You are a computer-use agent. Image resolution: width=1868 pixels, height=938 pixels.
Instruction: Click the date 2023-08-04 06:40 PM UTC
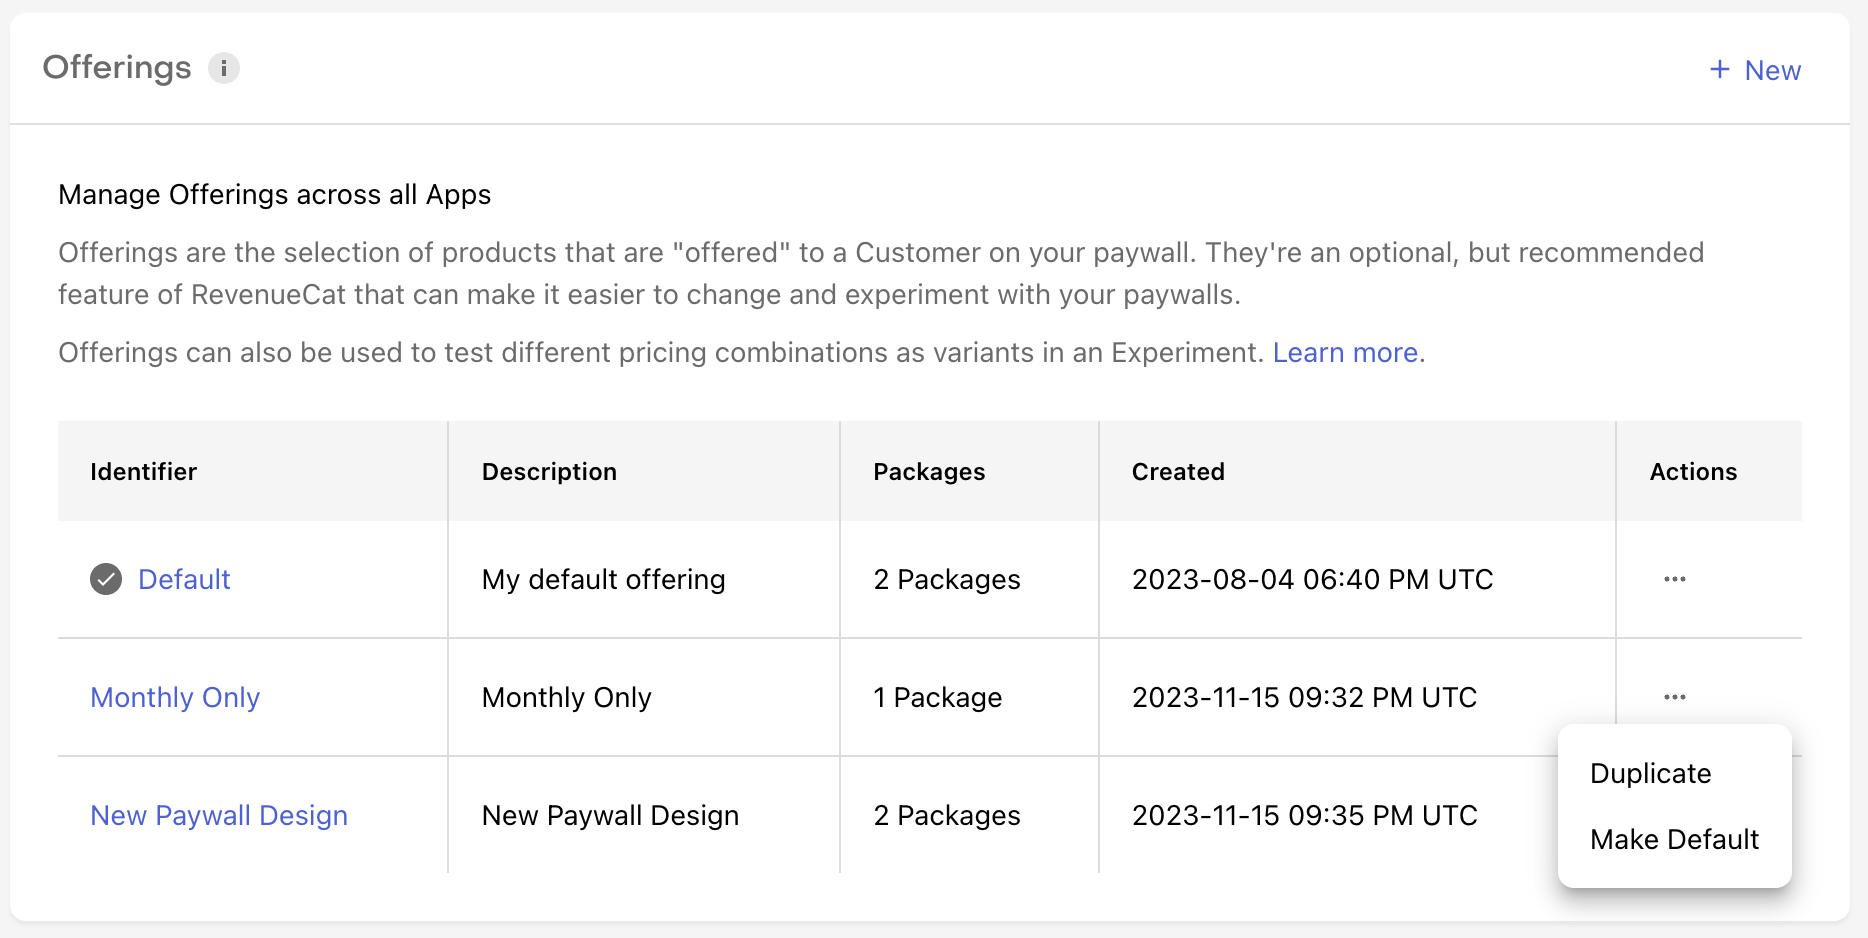(1312, 579)
